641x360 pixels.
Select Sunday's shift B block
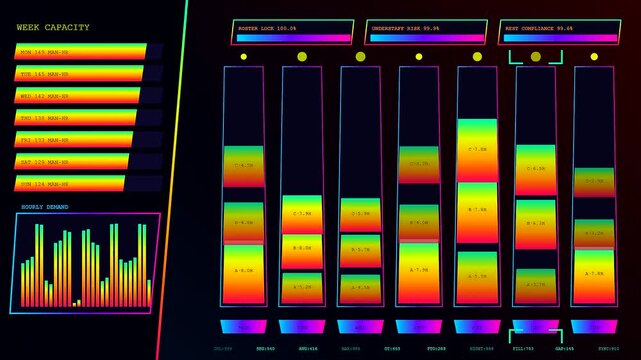[x=594, y=234]
